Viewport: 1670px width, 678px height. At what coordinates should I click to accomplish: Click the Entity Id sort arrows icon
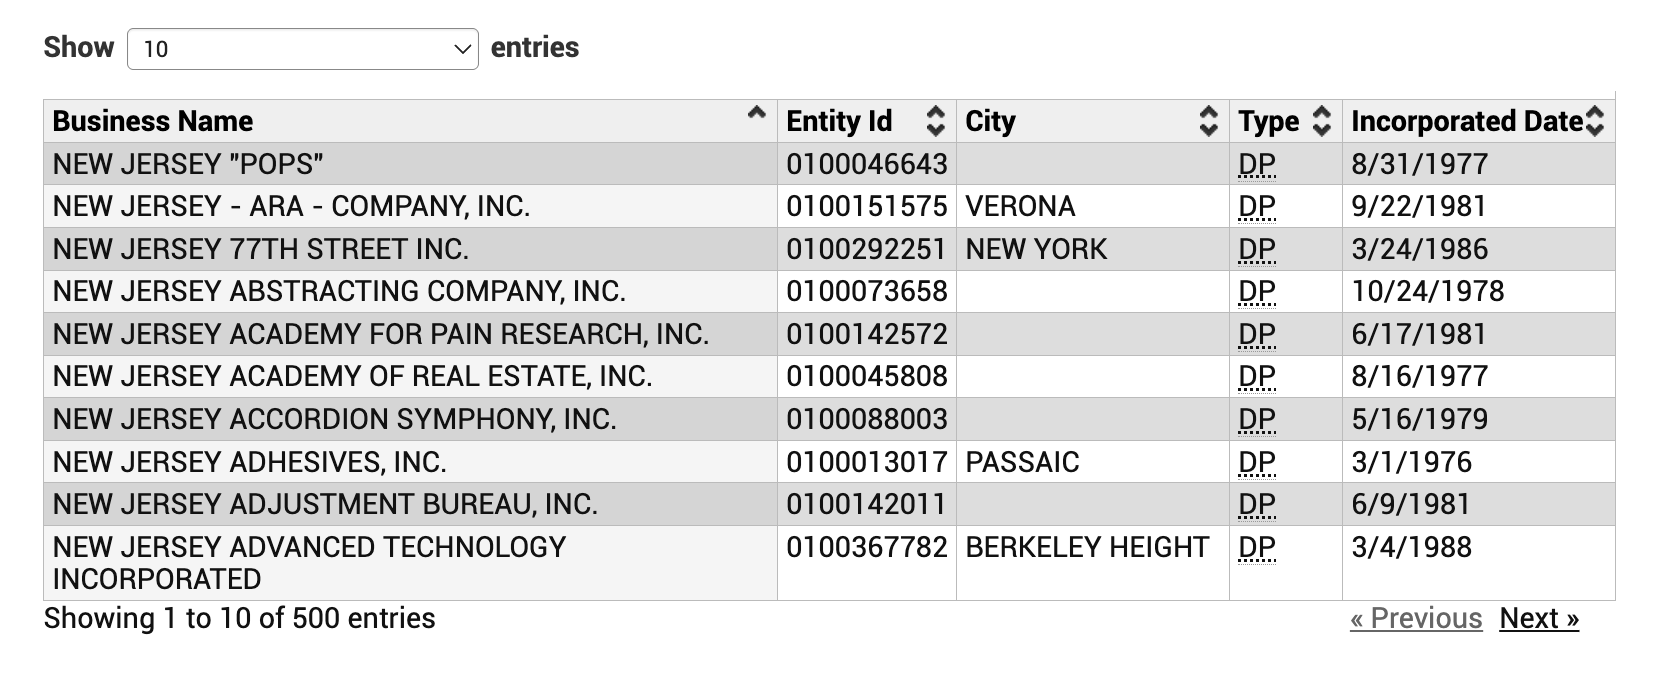[935, 121]
